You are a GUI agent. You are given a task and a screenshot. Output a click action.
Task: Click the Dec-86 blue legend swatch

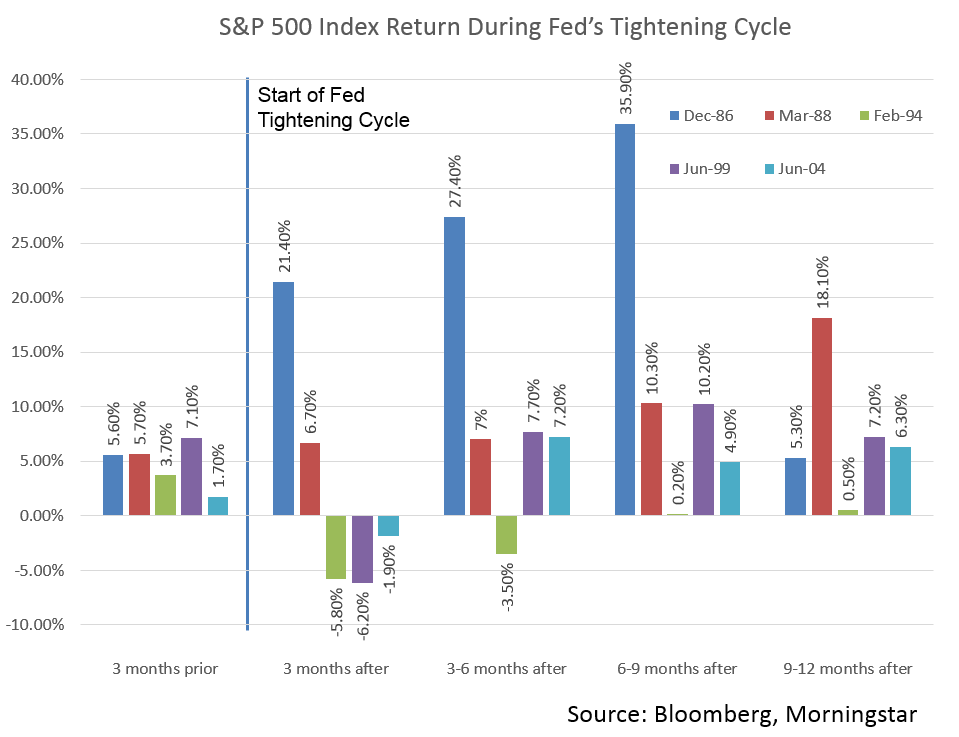pyautogui.click(x=675, y=116)
